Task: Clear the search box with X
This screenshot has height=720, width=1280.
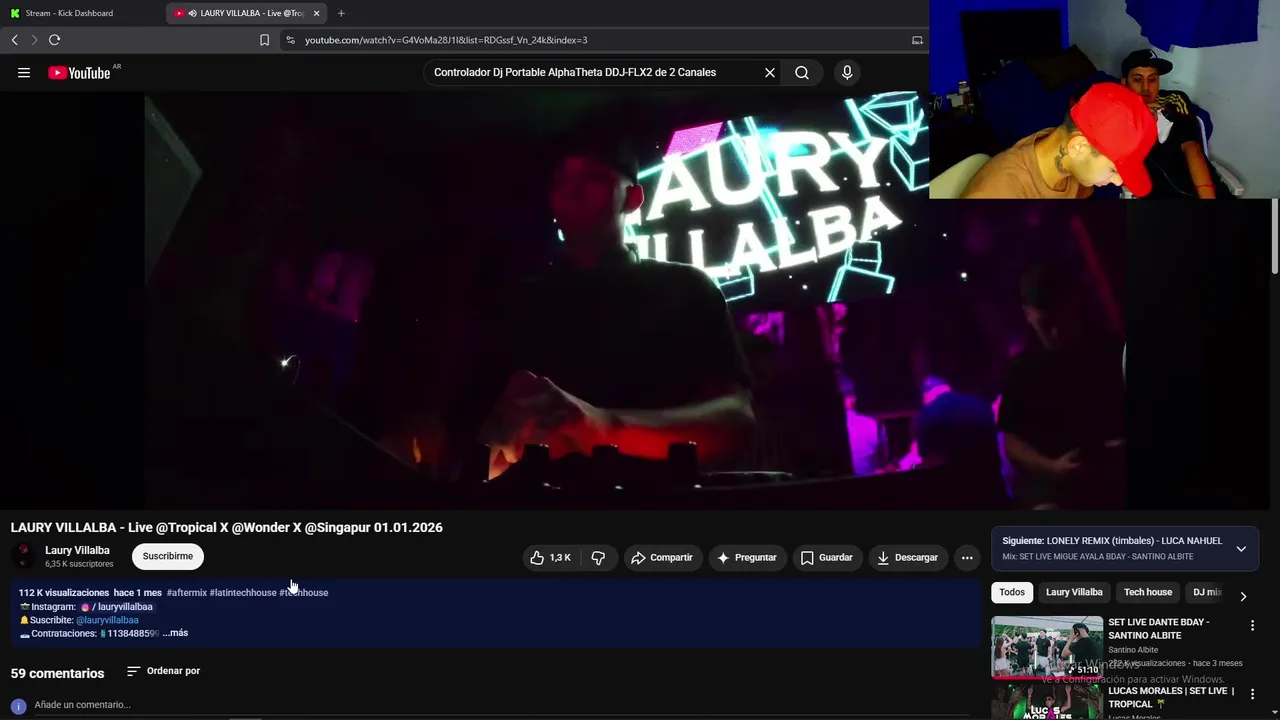Action: (x=770, y=72)
